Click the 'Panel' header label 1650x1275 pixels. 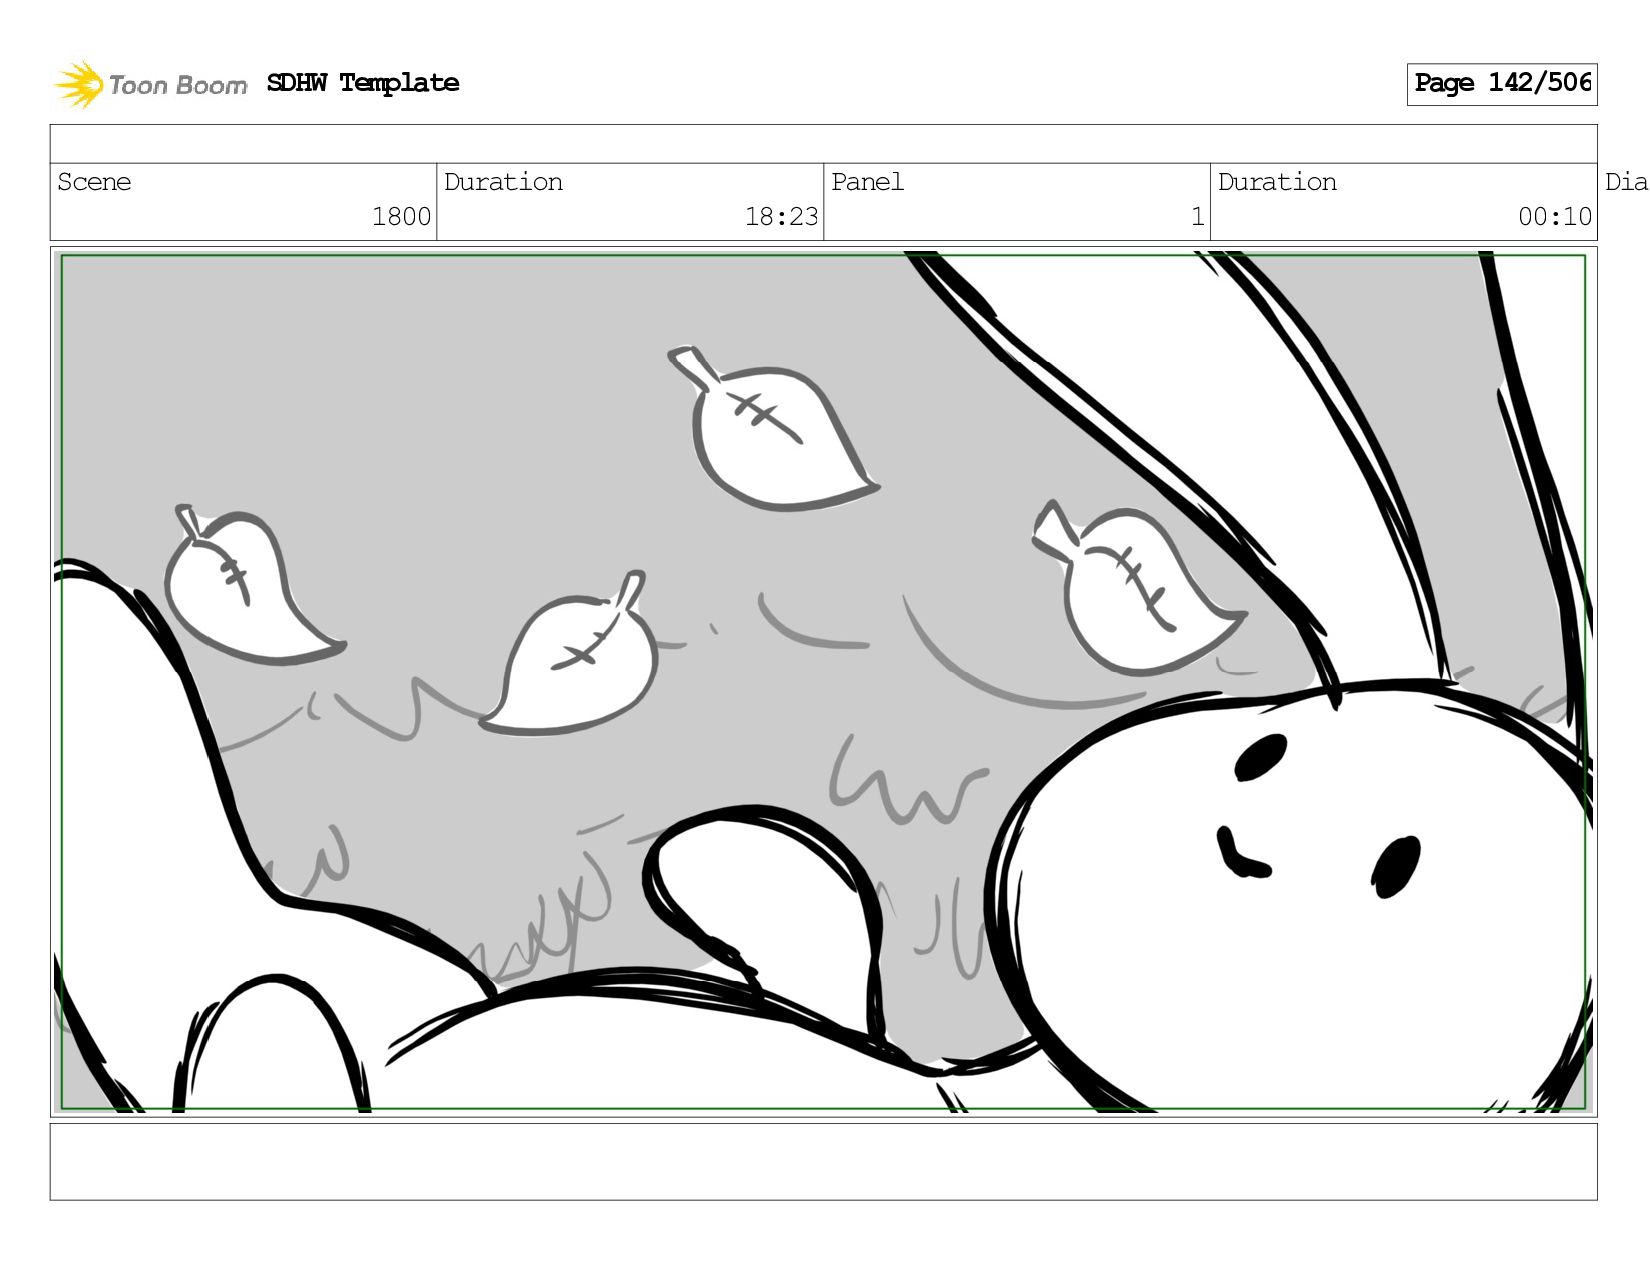coord(867,182)
